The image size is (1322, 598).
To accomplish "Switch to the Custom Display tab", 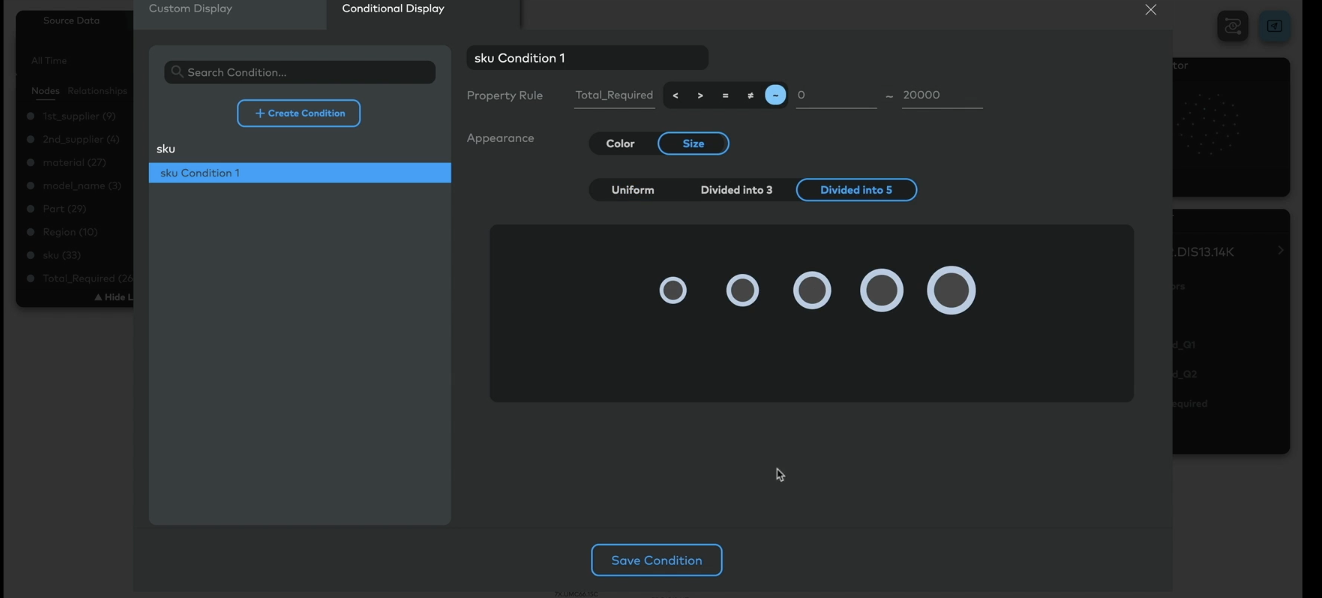I will [x=191, y=9].
